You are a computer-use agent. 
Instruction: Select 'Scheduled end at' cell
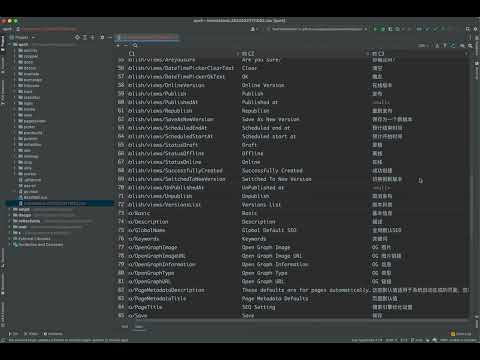(x=266, y=128)
